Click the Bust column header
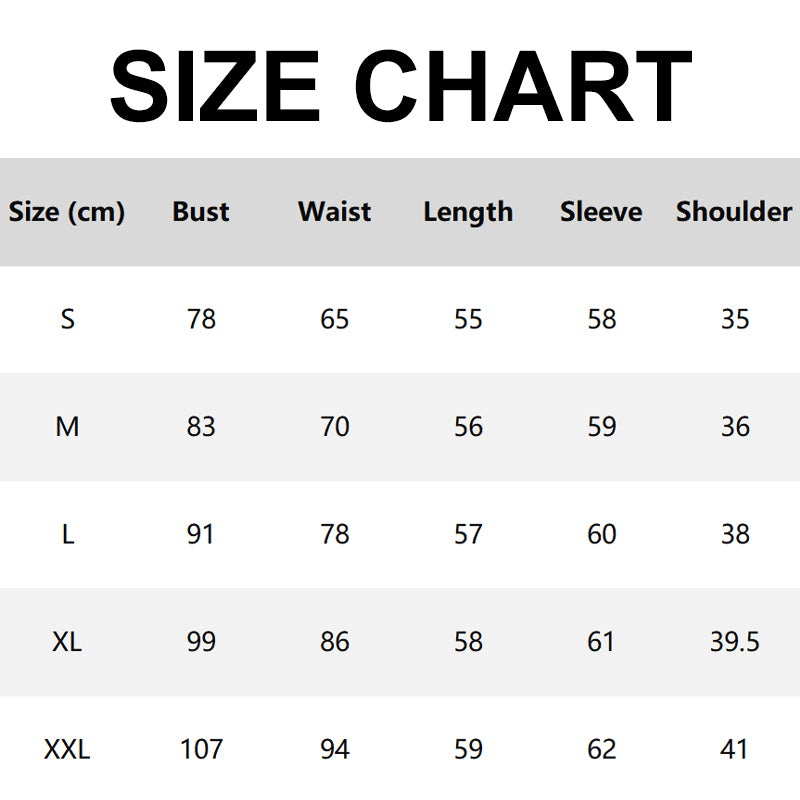Viewport: 800px width, 800px height. point(201,212)
